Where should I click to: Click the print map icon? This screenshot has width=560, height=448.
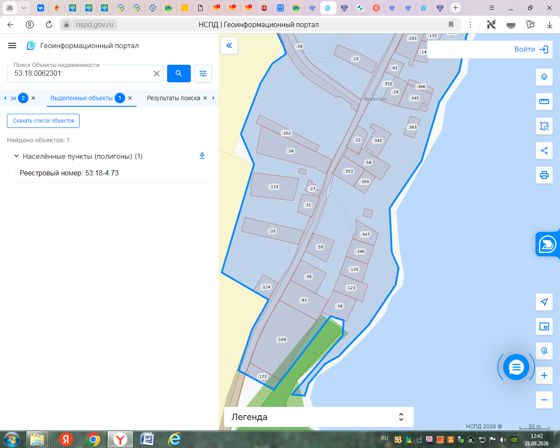pos(544,175)
